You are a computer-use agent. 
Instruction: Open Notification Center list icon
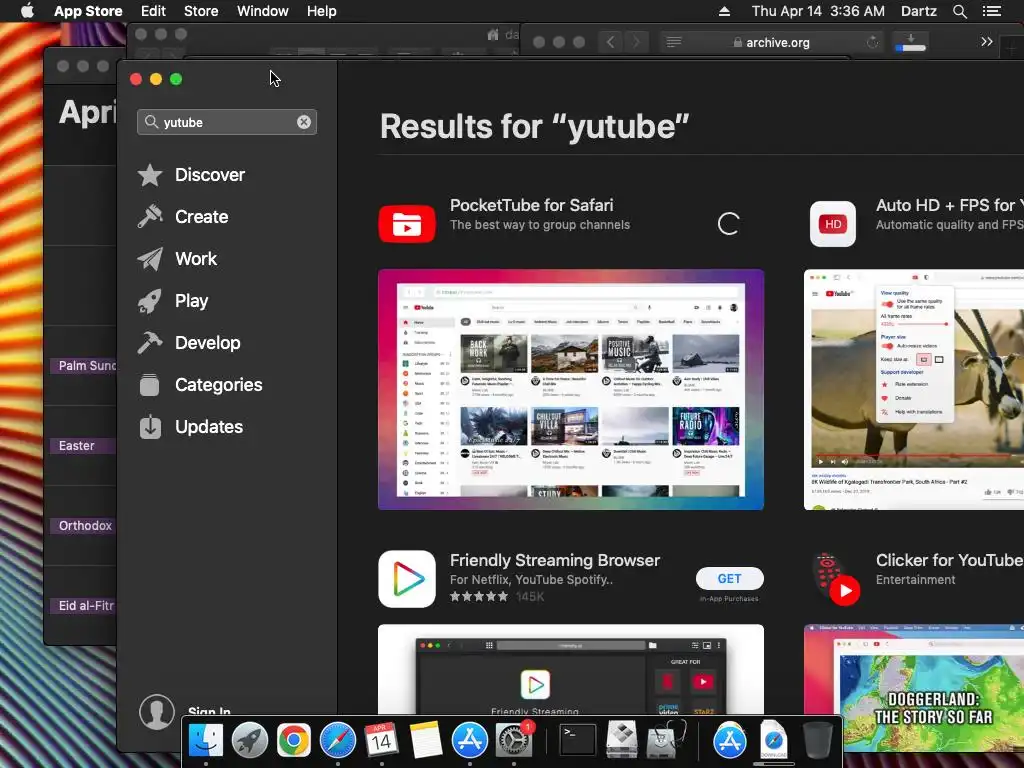point(992,11)
